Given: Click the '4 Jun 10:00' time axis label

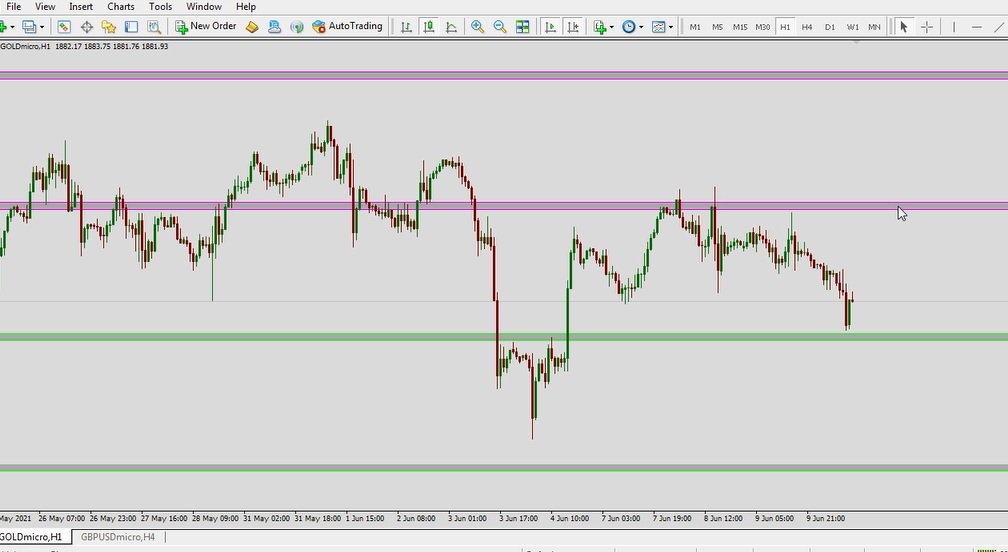Looking at the screenshot, I should click(x=570, y=518).
